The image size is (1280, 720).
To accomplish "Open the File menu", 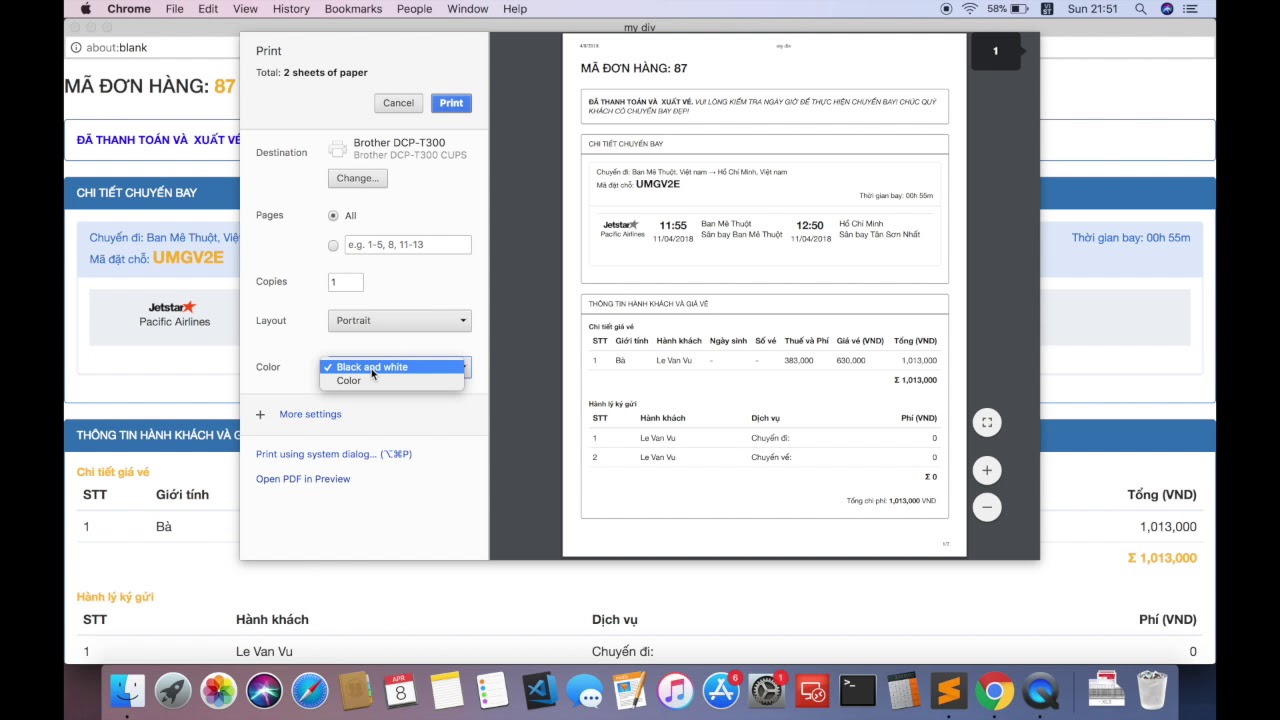I will pyautogui.click(x=174, y=9).
